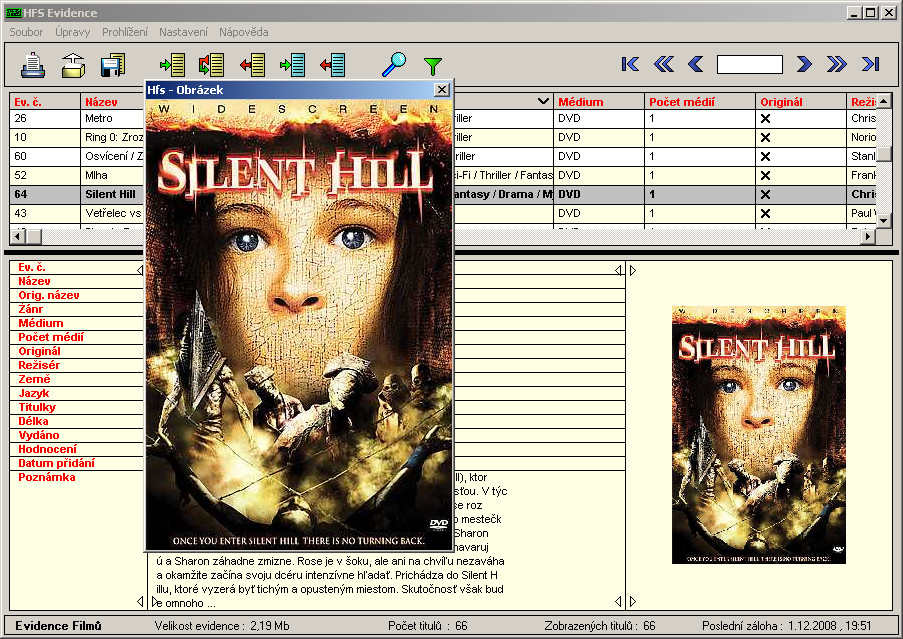The image size is (903, 639).
Task: Click the record number input field
Action: click(x=750, y=64)
